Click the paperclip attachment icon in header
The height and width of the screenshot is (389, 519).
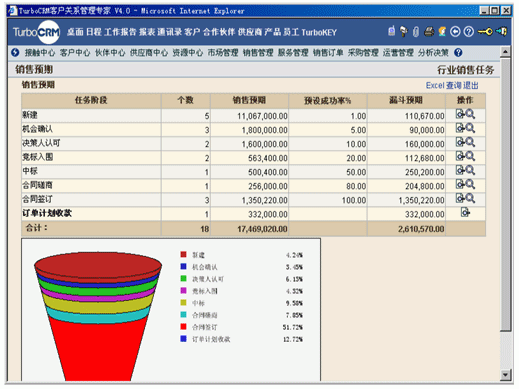pos(415,32)
